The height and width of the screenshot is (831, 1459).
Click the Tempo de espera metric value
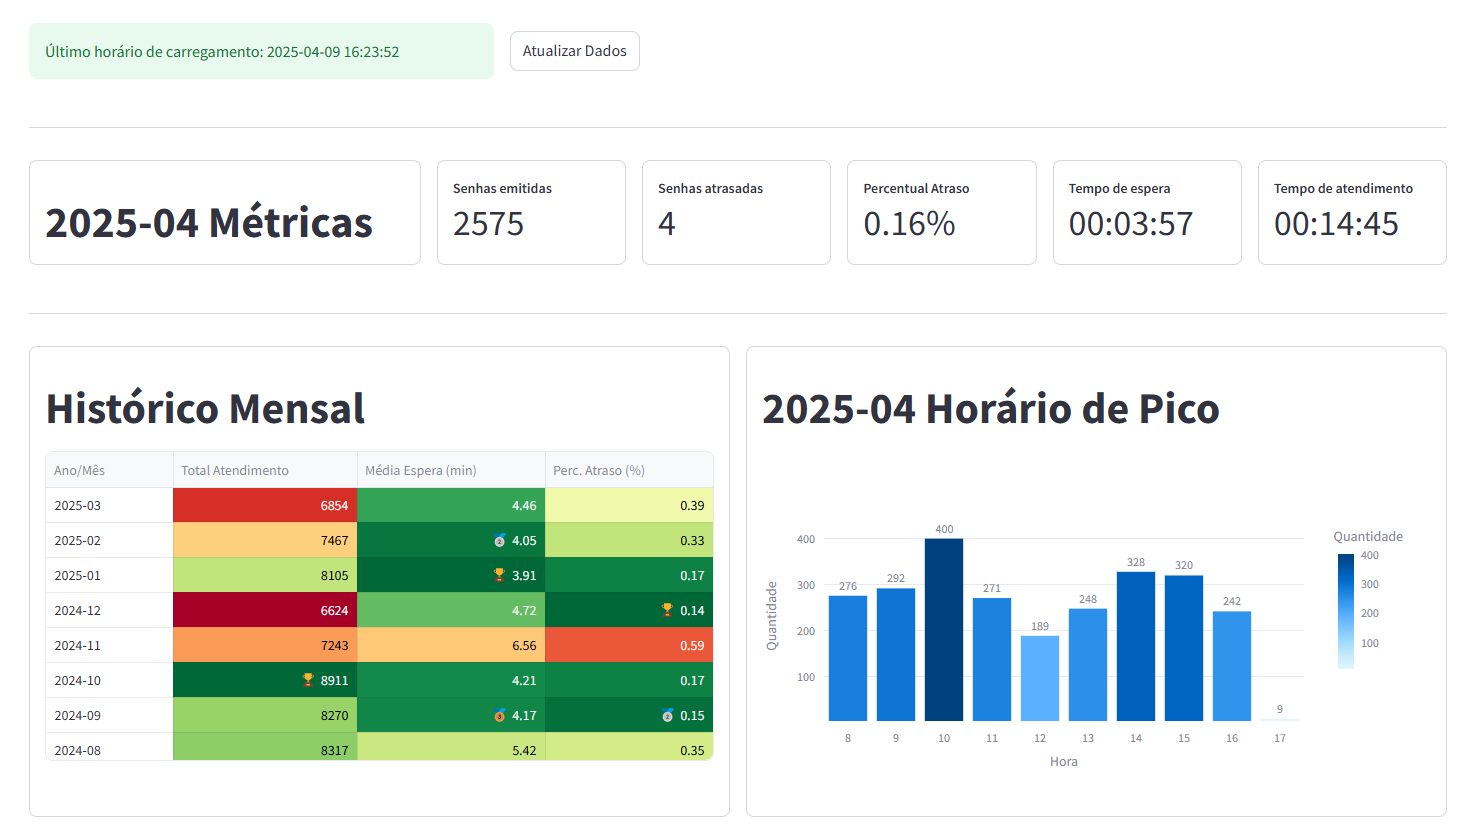(1131, 224)
